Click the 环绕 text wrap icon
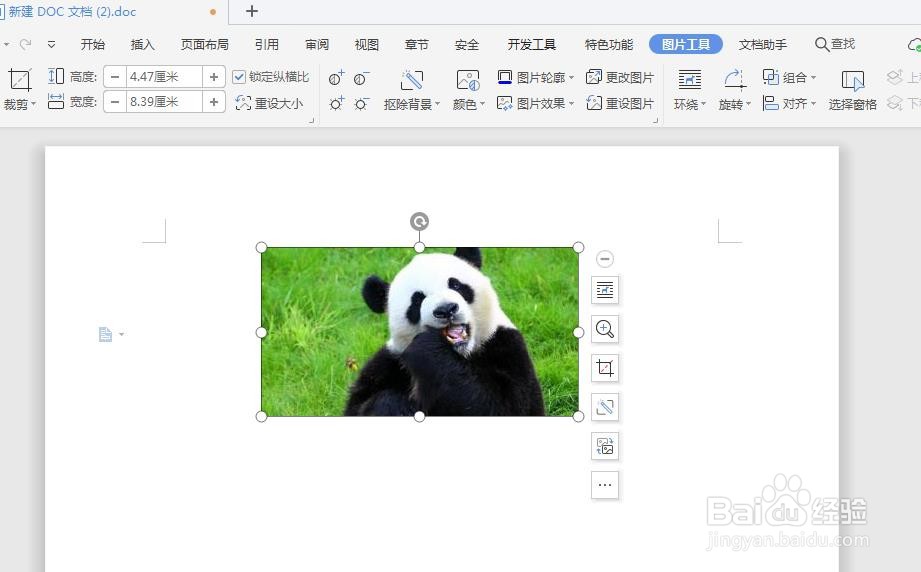Screen dimensions: 921x572 [690, 80]
